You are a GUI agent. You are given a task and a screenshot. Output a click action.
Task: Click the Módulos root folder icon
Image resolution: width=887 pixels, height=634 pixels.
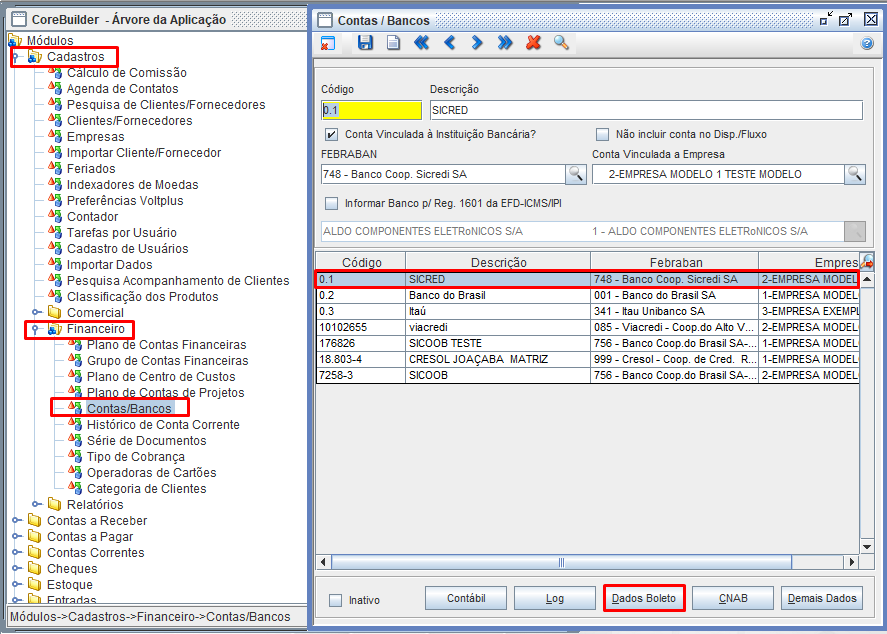[x=15, y=40]
